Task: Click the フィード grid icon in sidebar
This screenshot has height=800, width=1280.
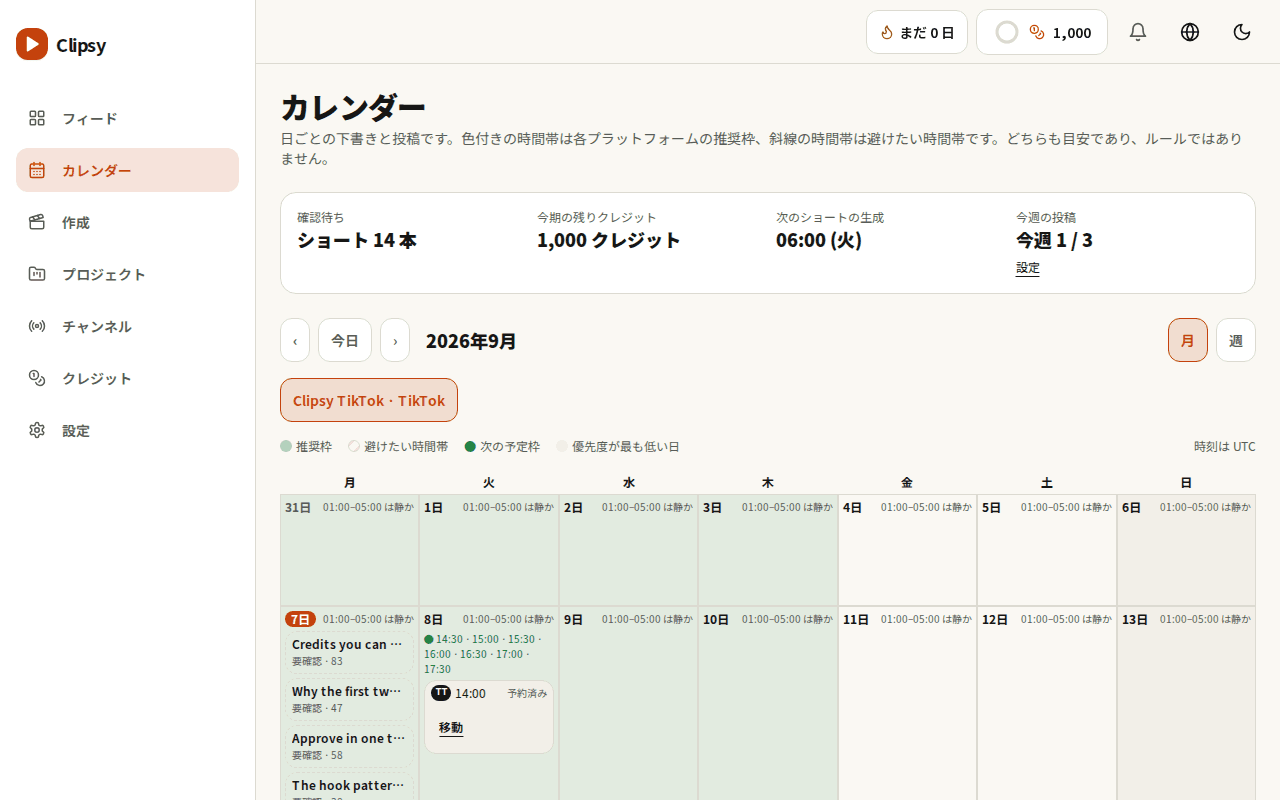Action: 37,118
